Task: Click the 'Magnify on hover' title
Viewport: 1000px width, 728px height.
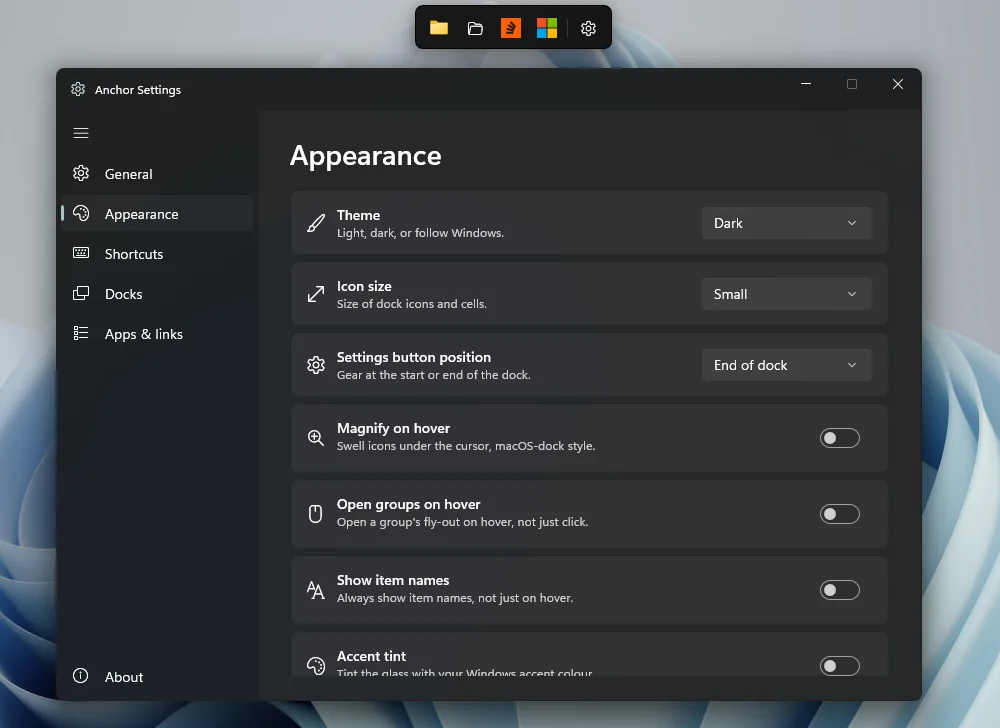Action: point(393,428)
